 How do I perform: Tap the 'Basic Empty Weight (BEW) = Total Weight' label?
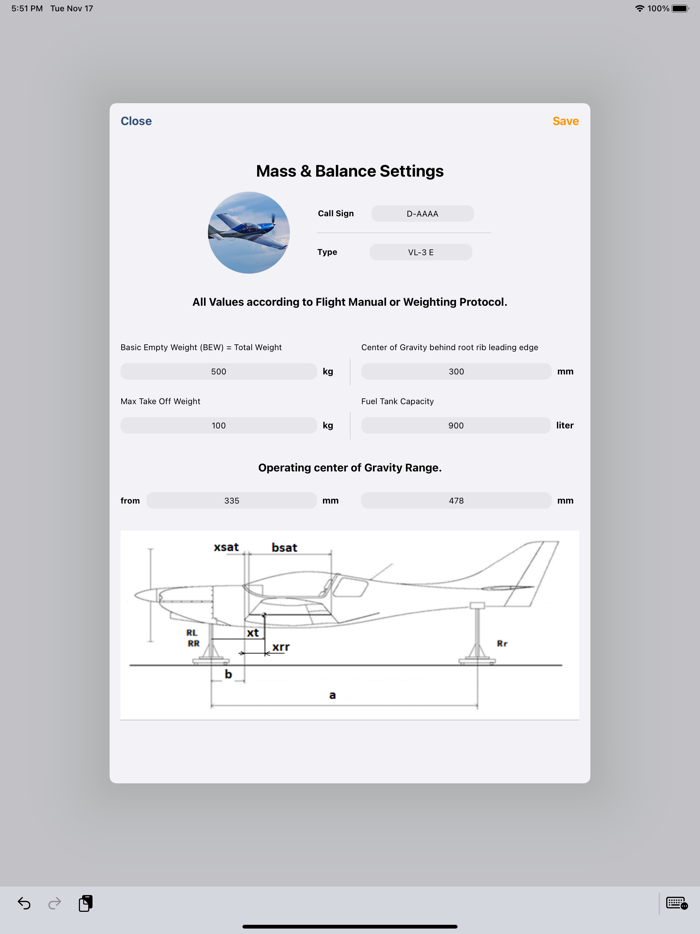(201, 347)
